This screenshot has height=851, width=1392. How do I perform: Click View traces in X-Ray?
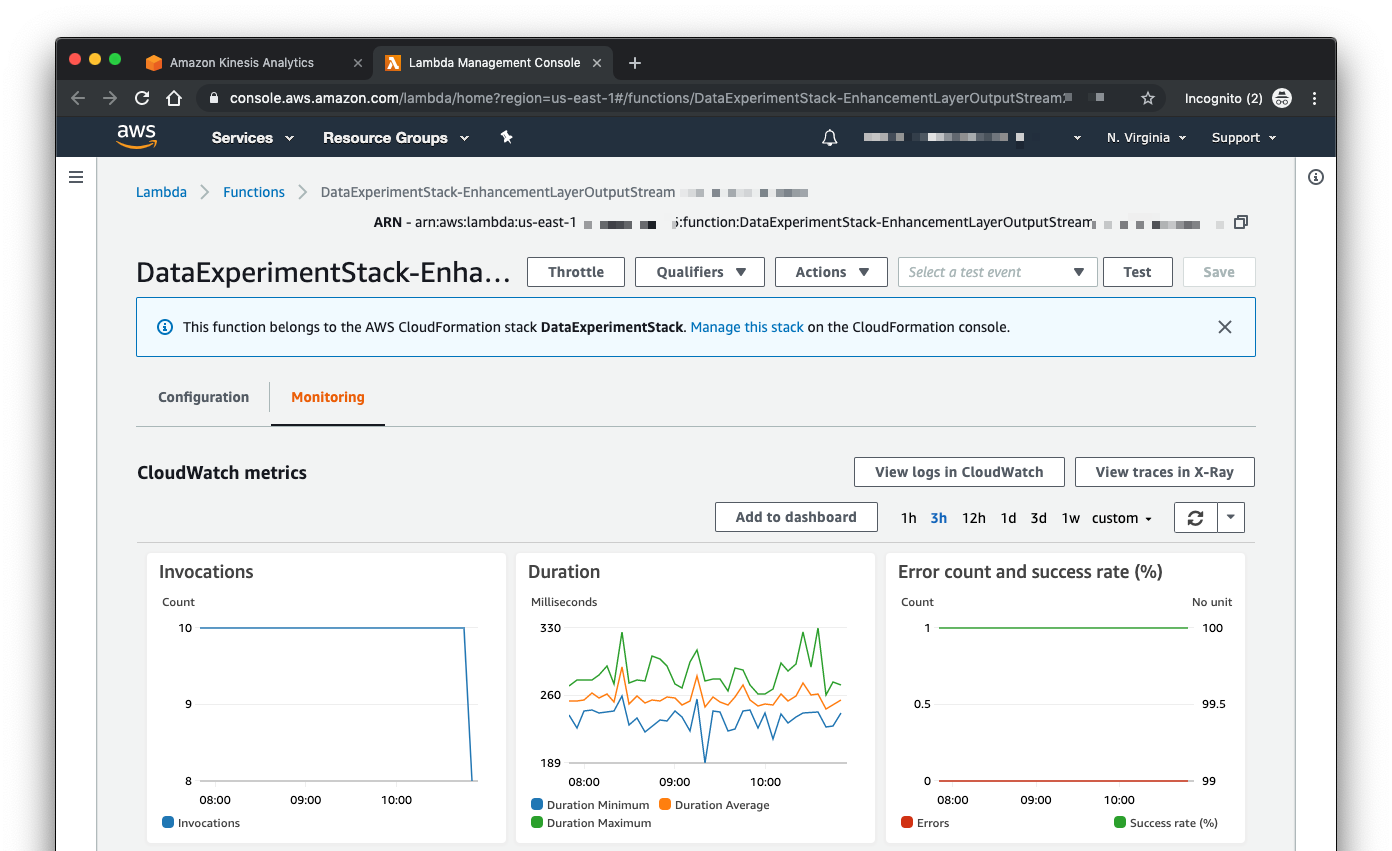[x=1165, y=472]
